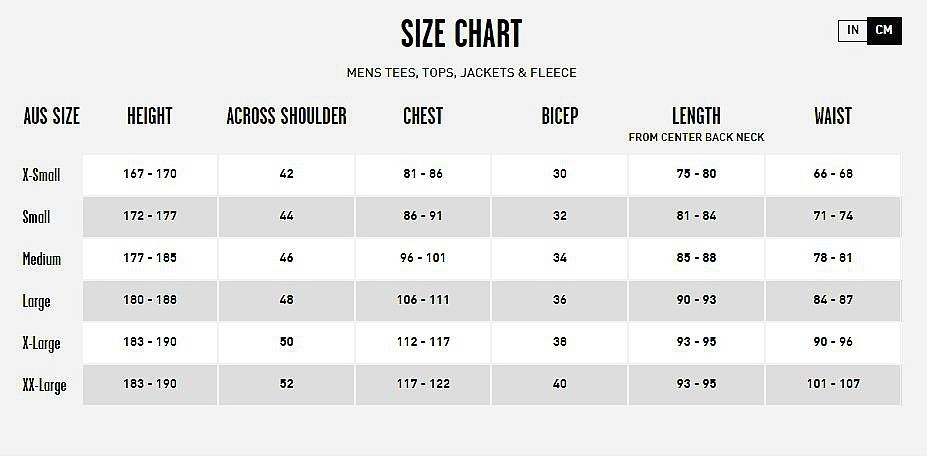The width and height of the screenshot is (927, 462).
Task: Select the WAIST column header
Action: (832, 116)
